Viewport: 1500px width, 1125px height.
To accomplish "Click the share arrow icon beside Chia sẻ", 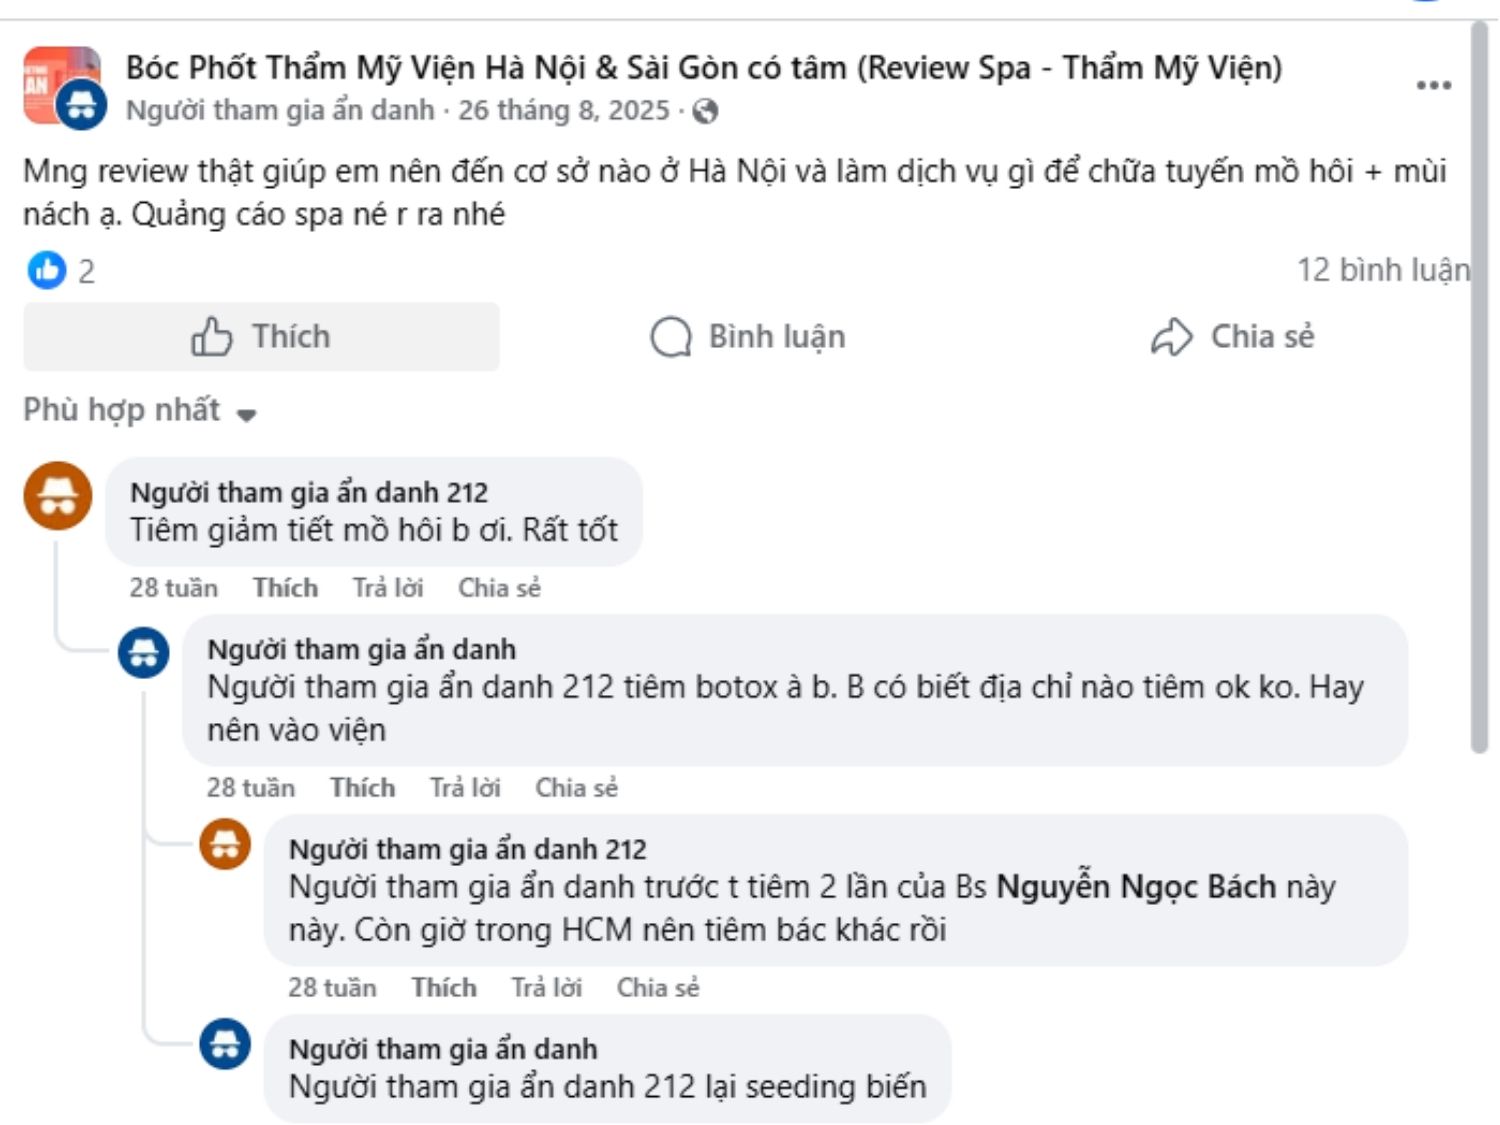I will point(1172,337).
